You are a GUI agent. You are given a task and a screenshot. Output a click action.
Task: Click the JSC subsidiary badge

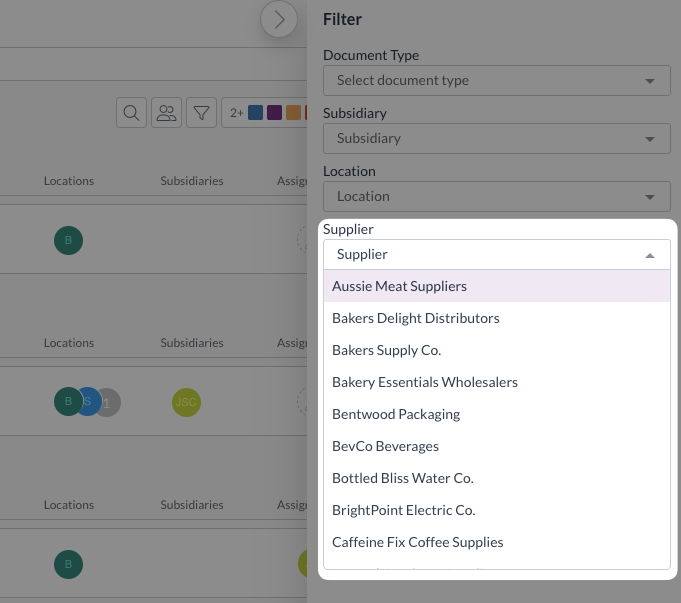click(x=186, y=402)
